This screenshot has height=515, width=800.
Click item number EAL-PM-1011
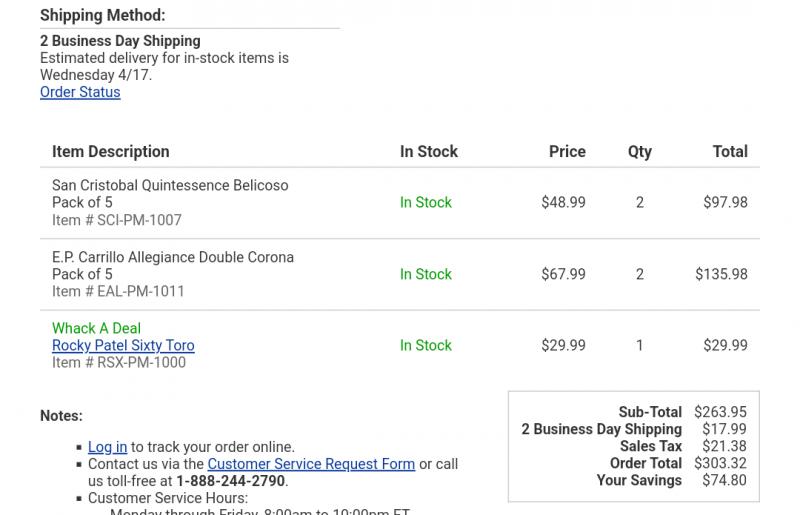118,291
